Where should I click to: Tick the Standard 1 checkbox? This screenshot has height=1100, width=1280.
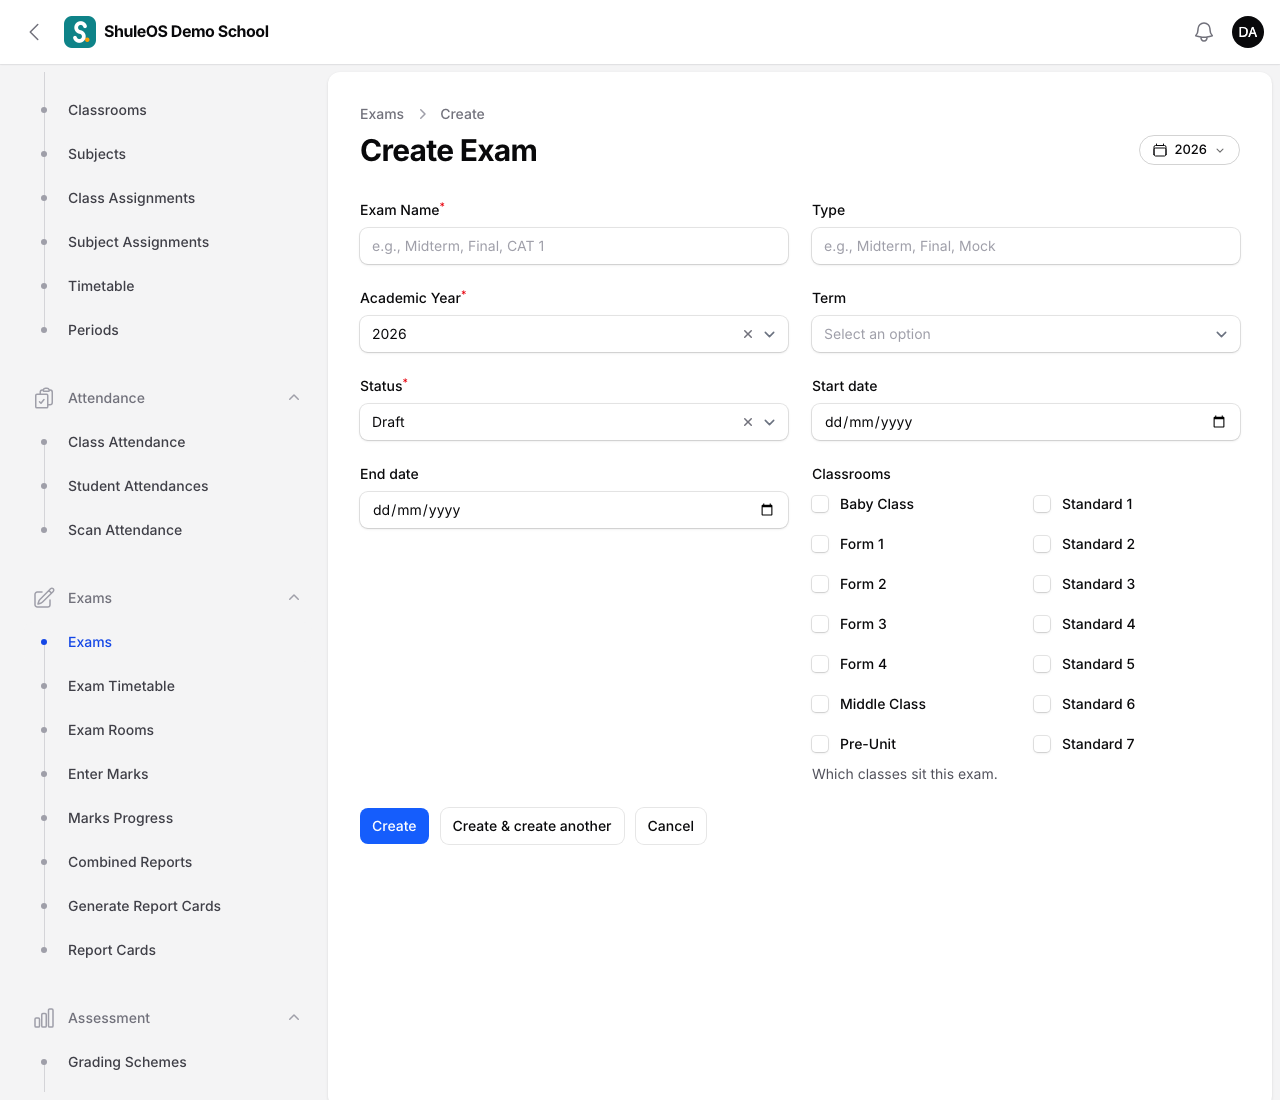(1042, 504)
